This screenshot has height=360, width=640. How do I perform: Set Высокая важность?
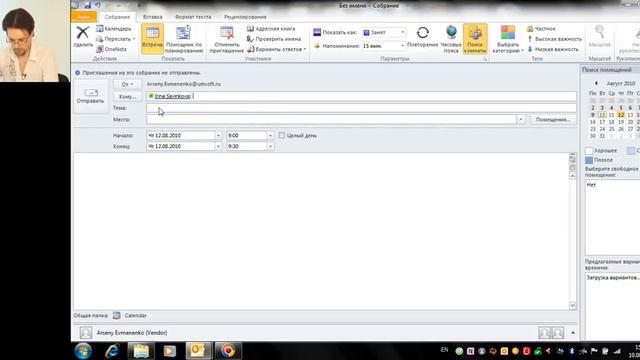[x=554, y=39]
